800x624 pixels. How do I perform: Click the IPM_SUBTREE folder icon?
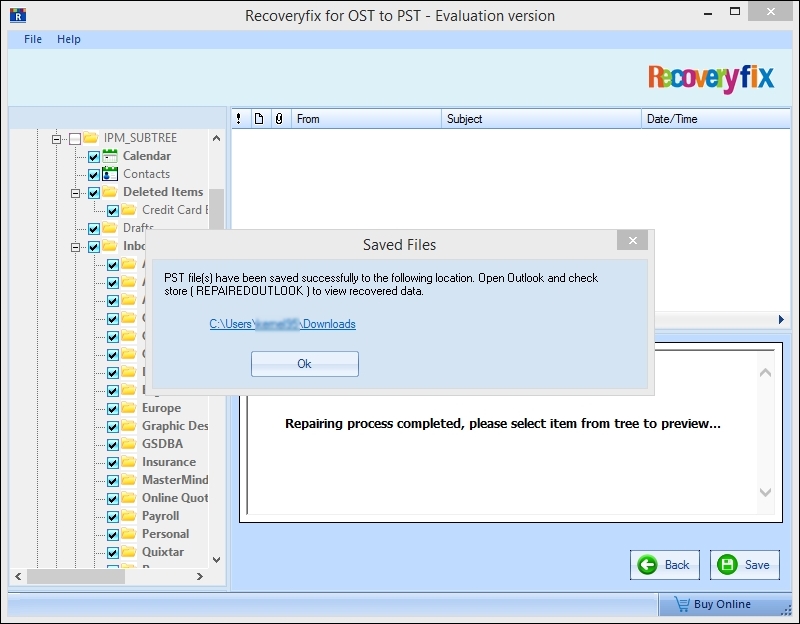[x=91, y=138]
